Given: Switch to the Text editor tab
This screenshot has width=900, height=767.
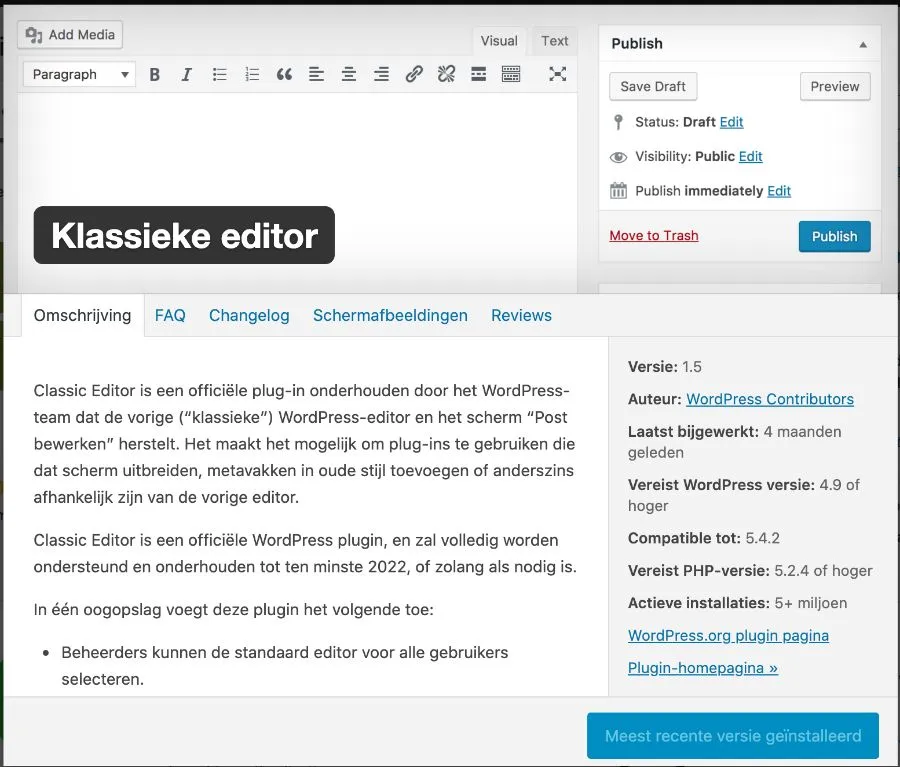Looking at the screenshot, I should [554, 41].
